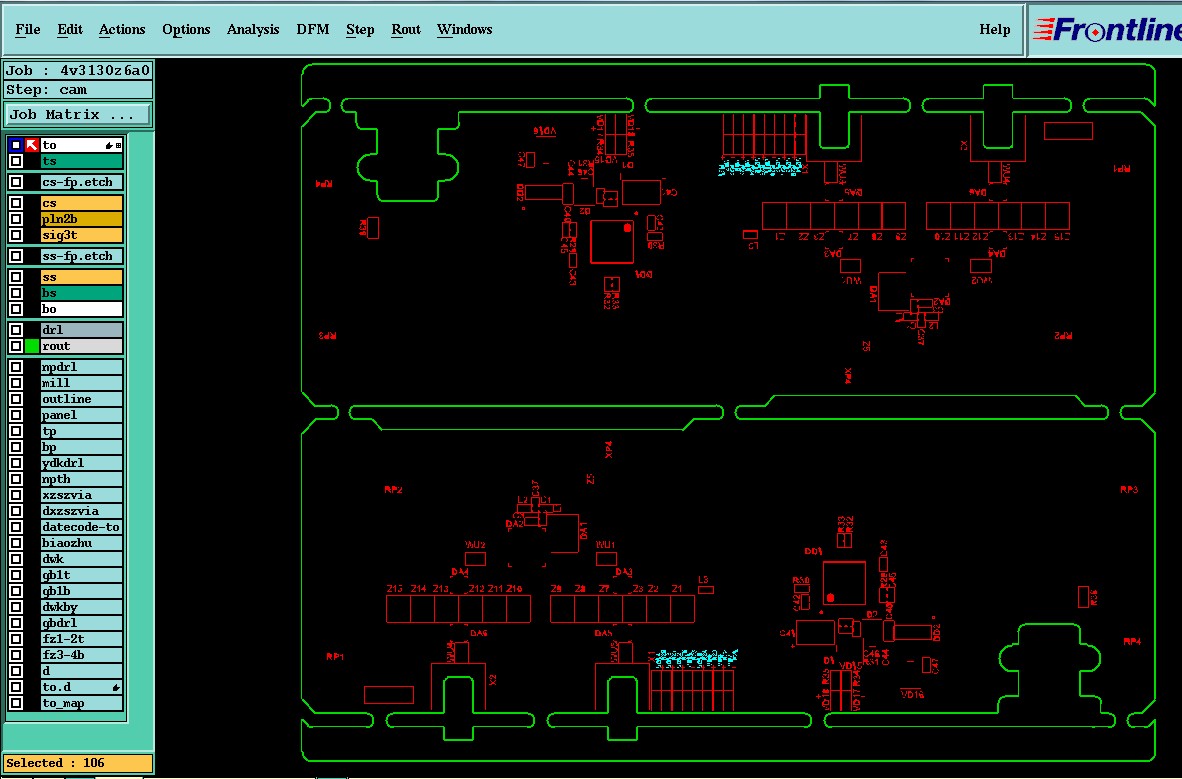Select the 'dxzszvia' layer name

click(81, 511)
